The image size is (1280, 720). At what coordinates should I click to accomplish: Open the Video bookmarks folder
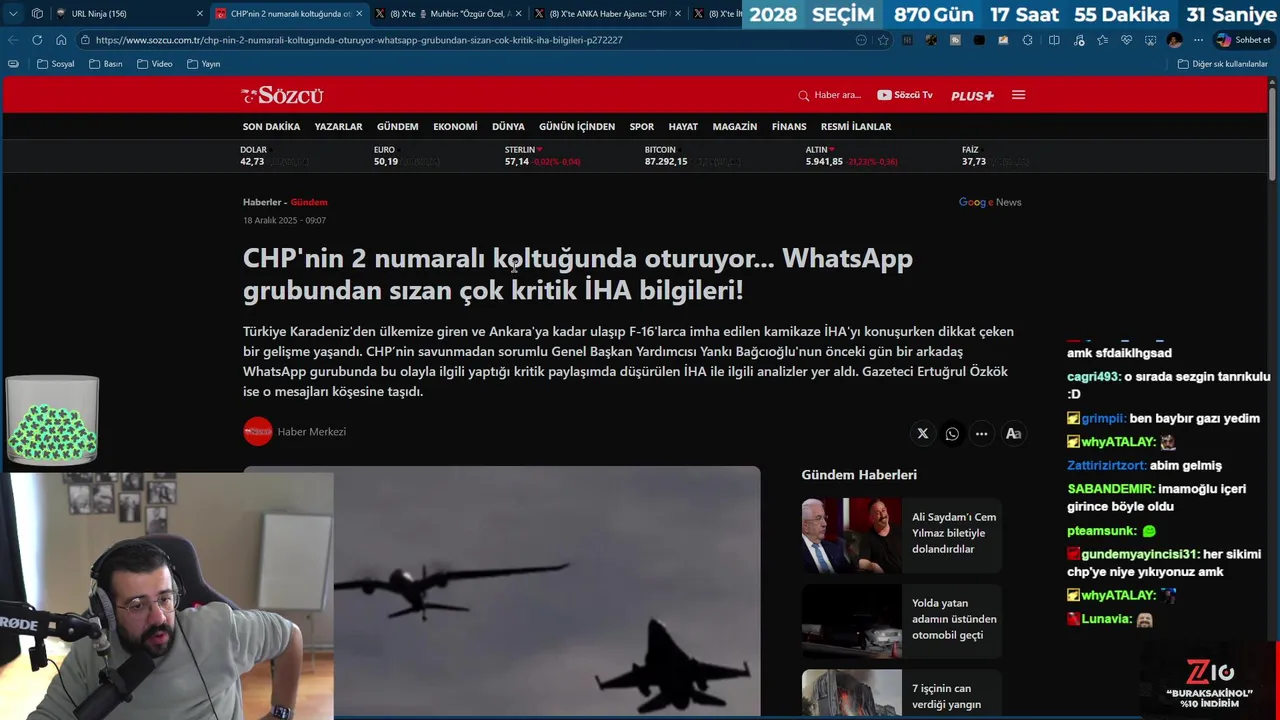click(155, 64)
